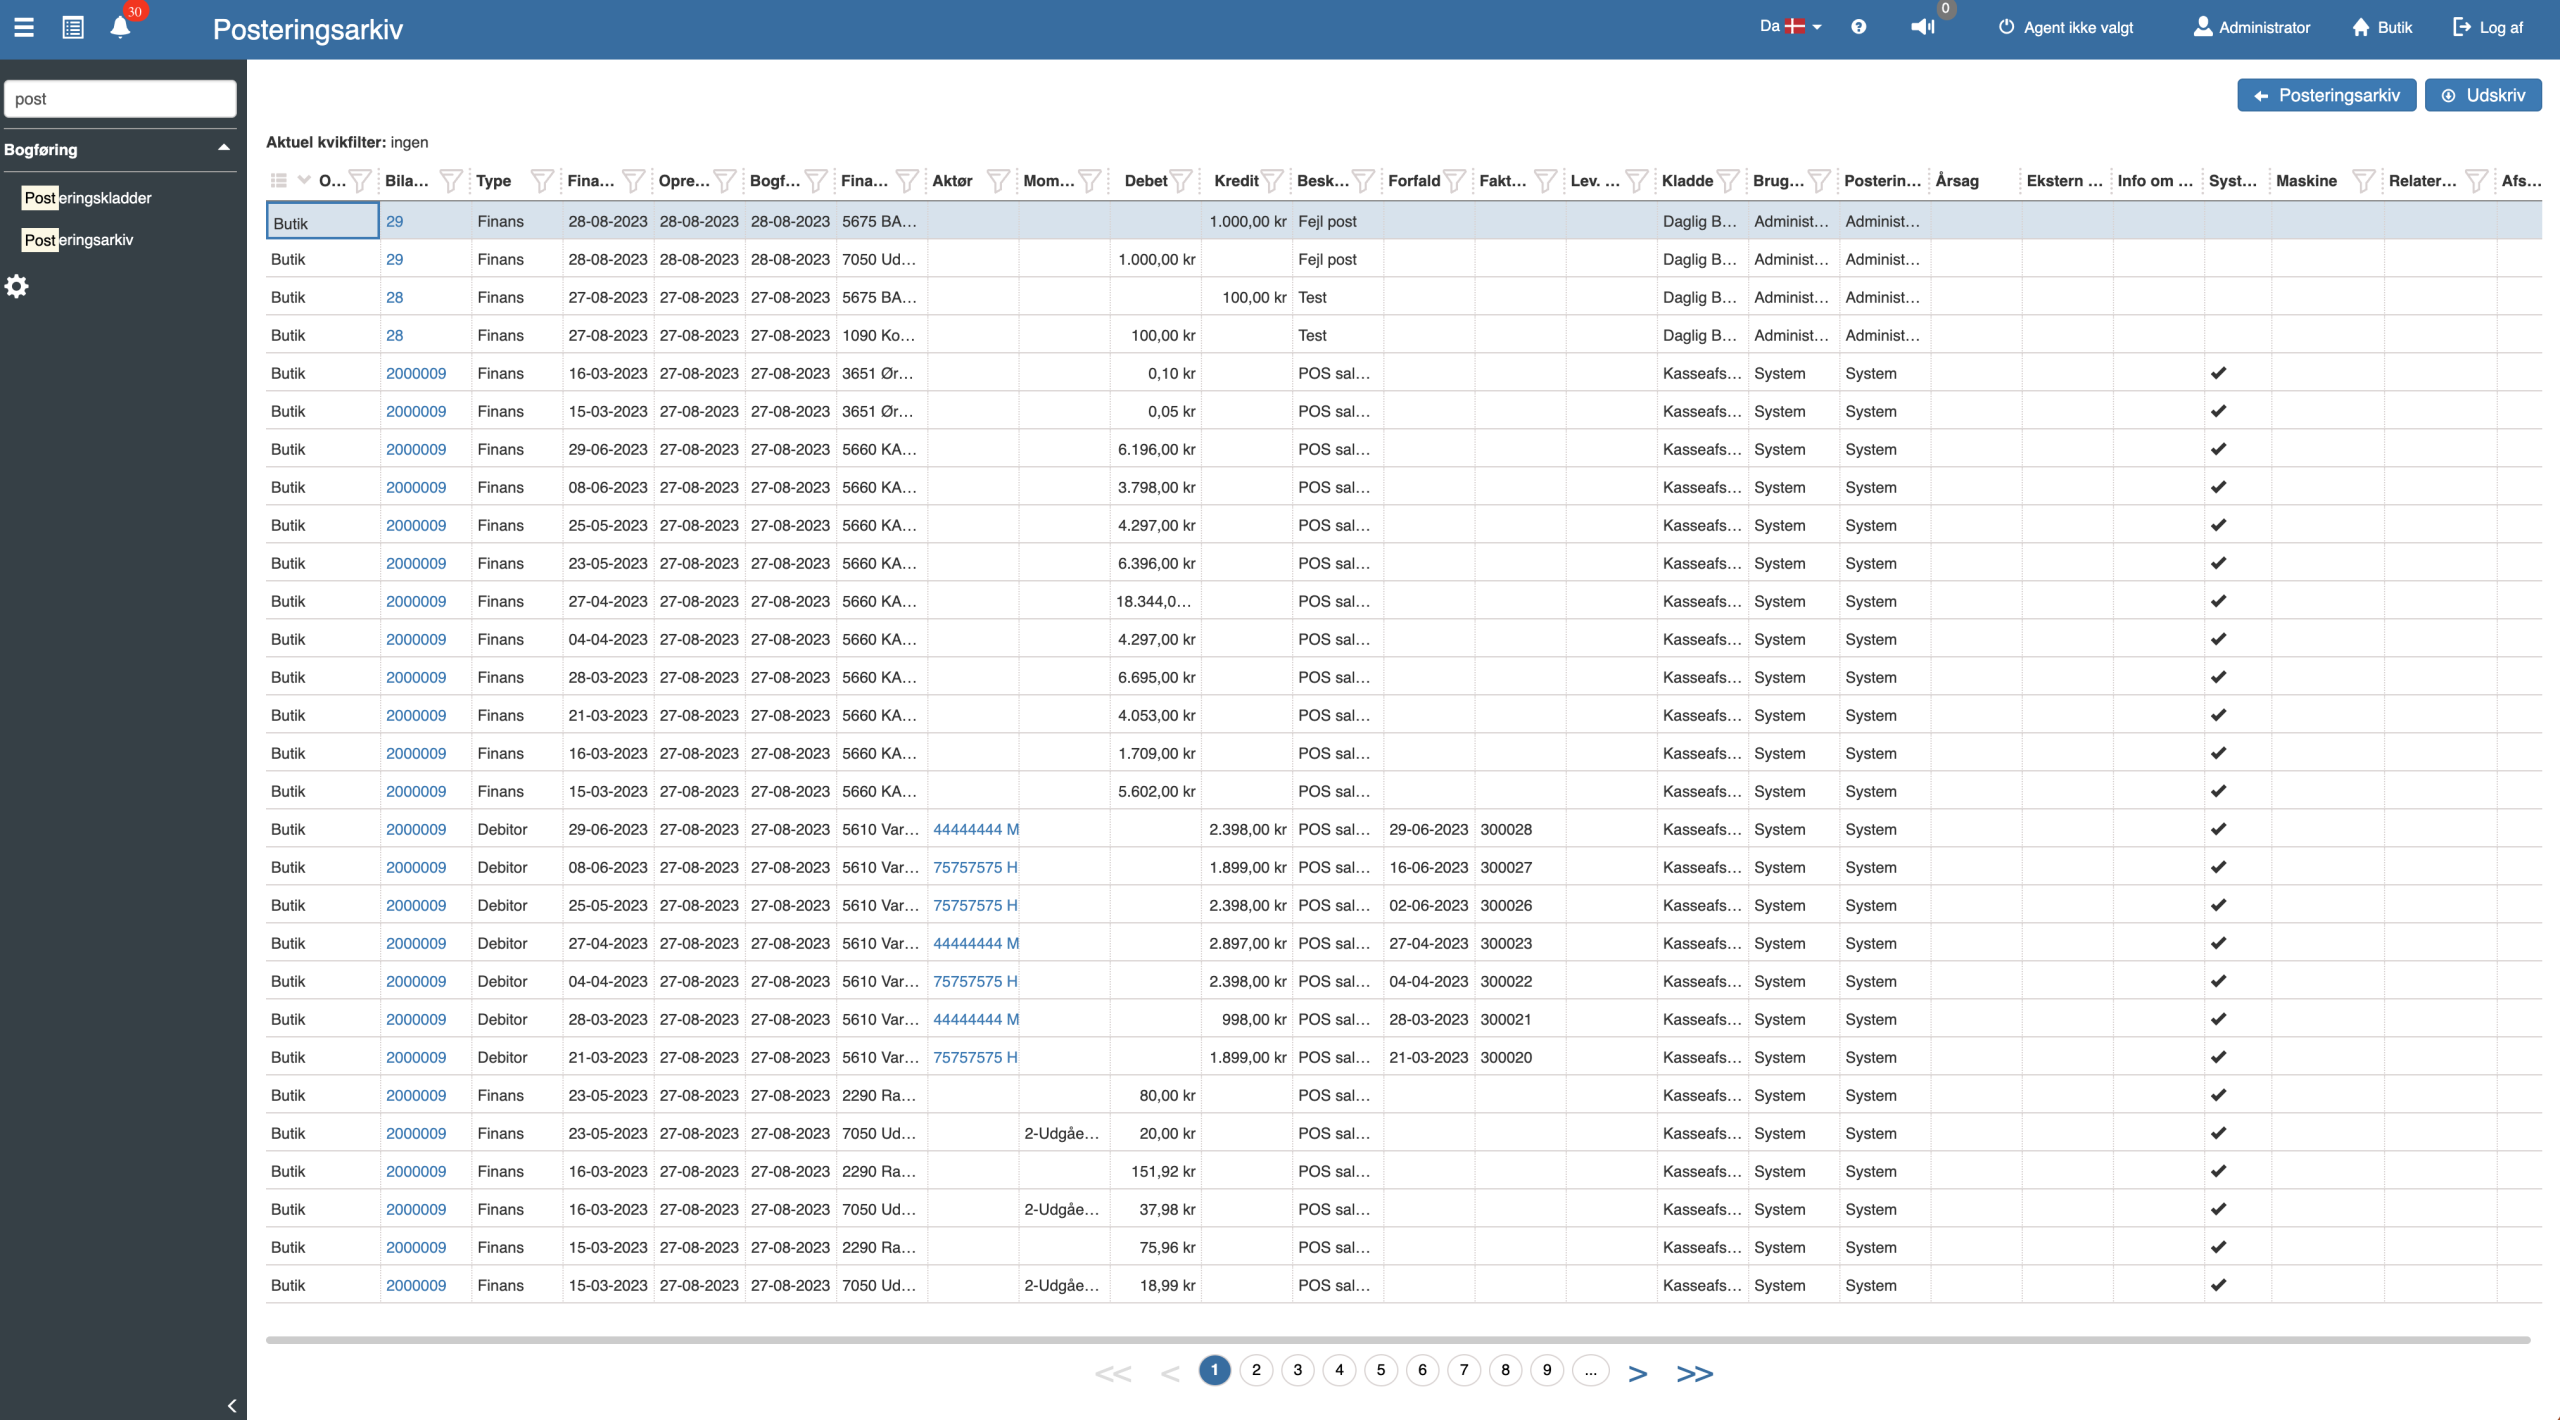Open the column chooser grid icon
The height and width of the screenshot is (1420, 2560).
pyautogui.click(x=279, y=180)
